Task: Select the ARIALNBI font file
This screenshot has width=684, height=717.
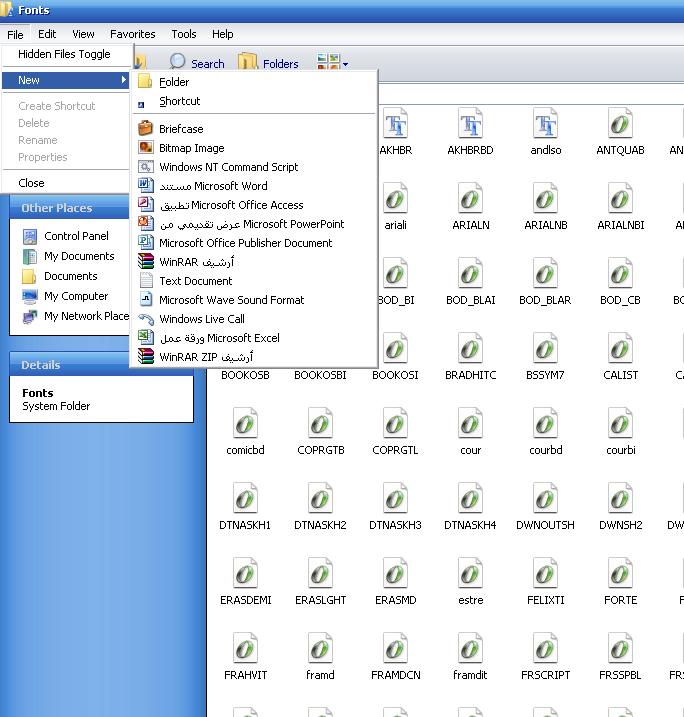Action: click(620, 207)
